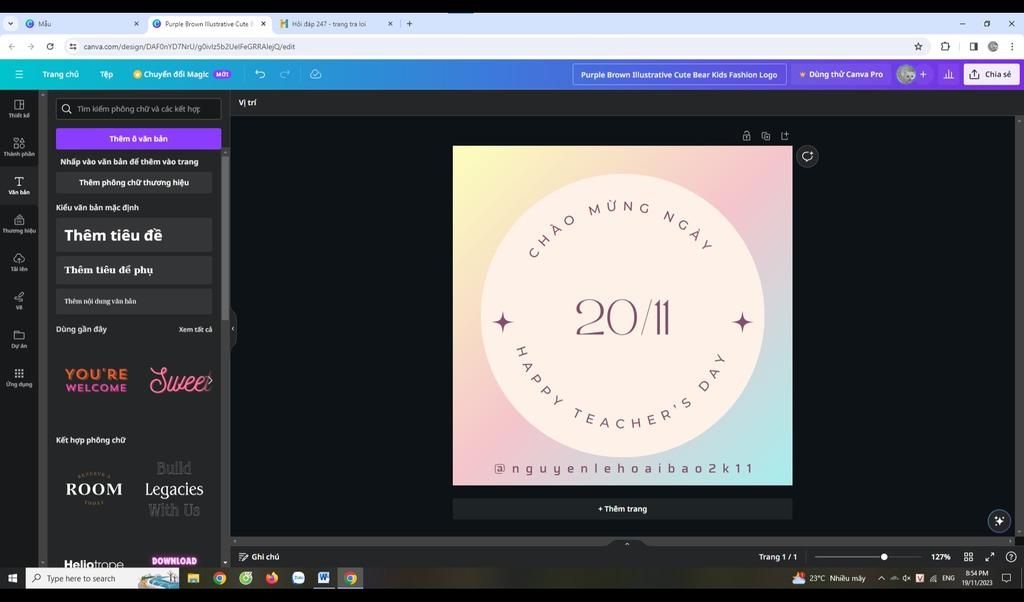Toggle grid view of pages
The image size is (1024, 602).
point(968,557)
